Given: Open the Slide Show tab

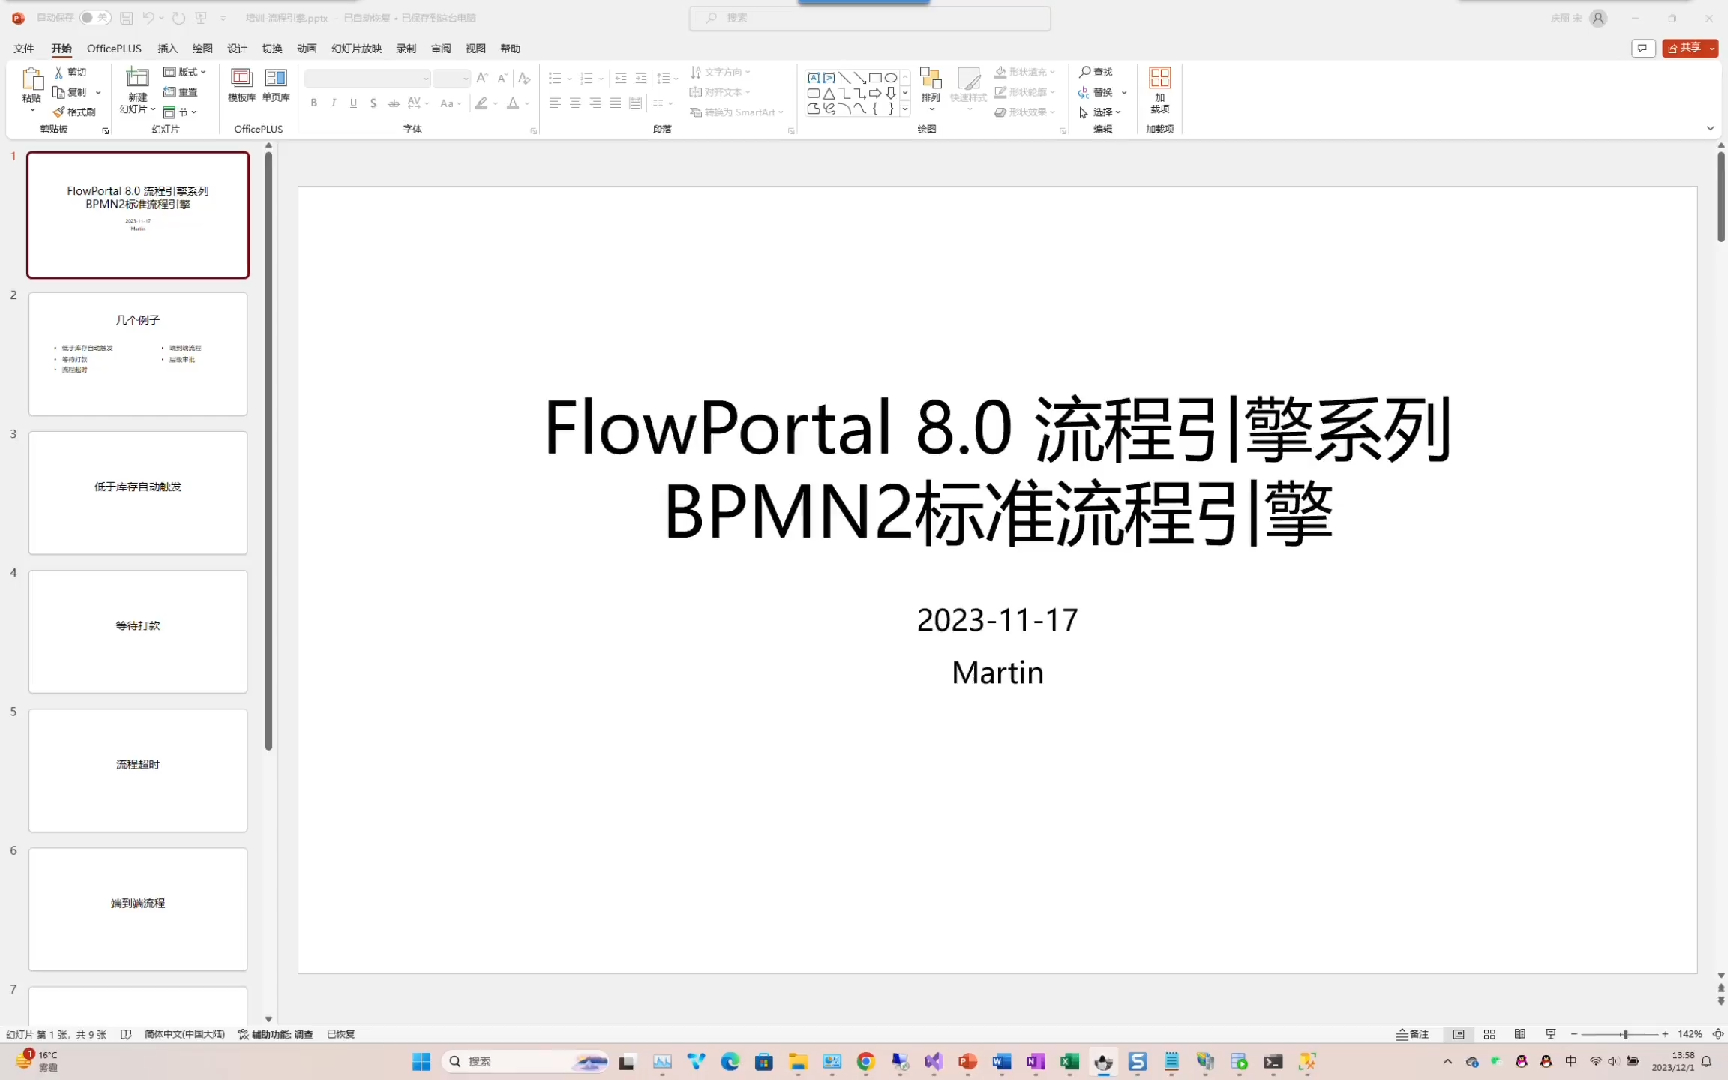Looking at the screenshot, I should [x=356, y=48].
